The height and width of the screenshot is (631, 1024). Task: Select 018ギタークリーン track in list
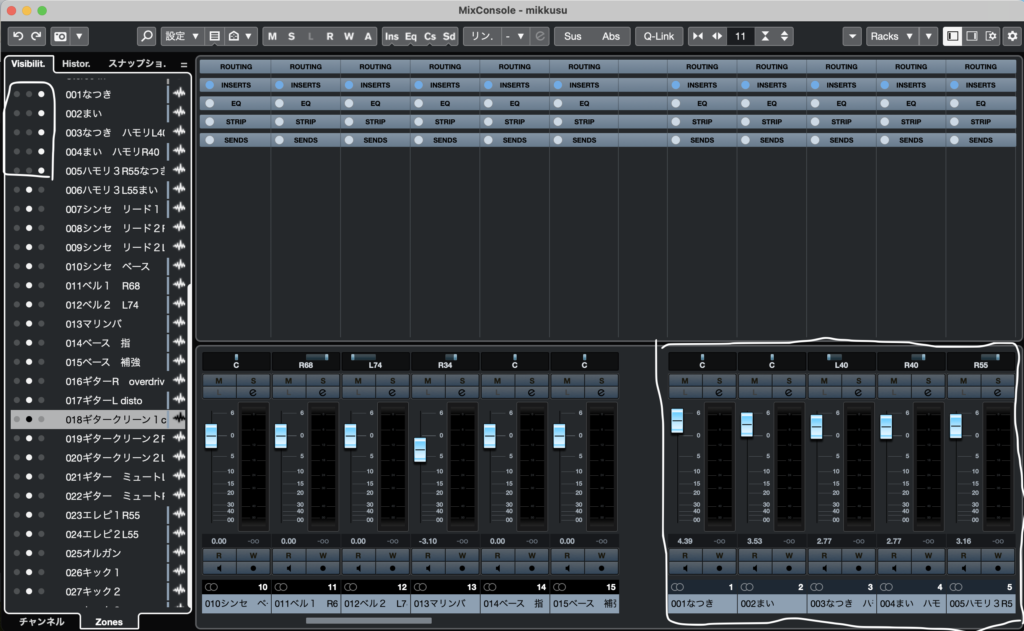tap(115, 419)
